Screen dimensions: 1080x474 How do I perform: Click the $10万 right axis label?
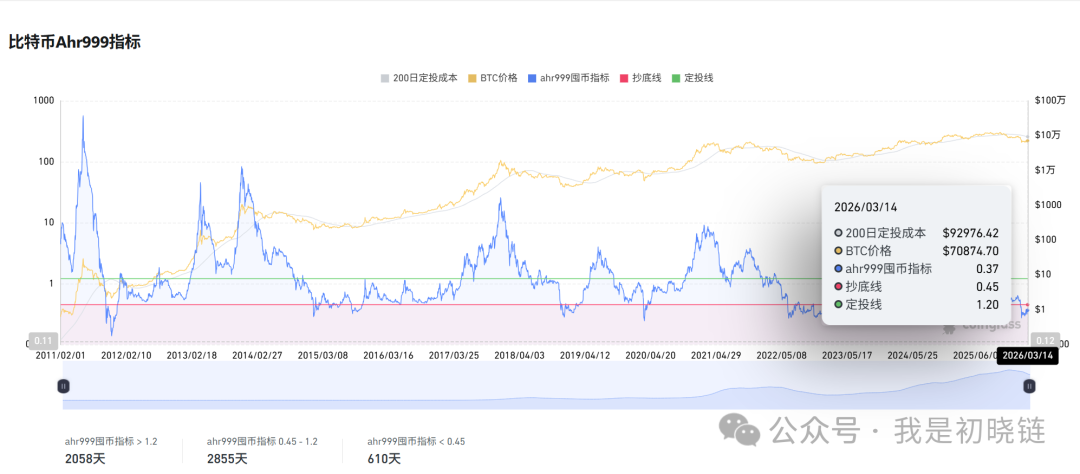[1048, 135]
